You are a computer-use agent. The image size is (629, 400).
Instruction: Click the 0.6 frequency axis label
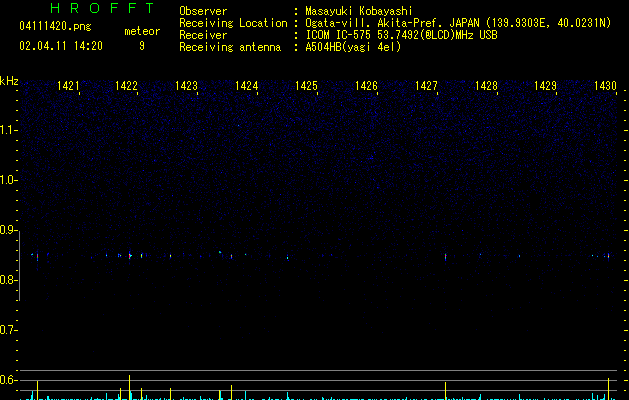click(8, 380)
